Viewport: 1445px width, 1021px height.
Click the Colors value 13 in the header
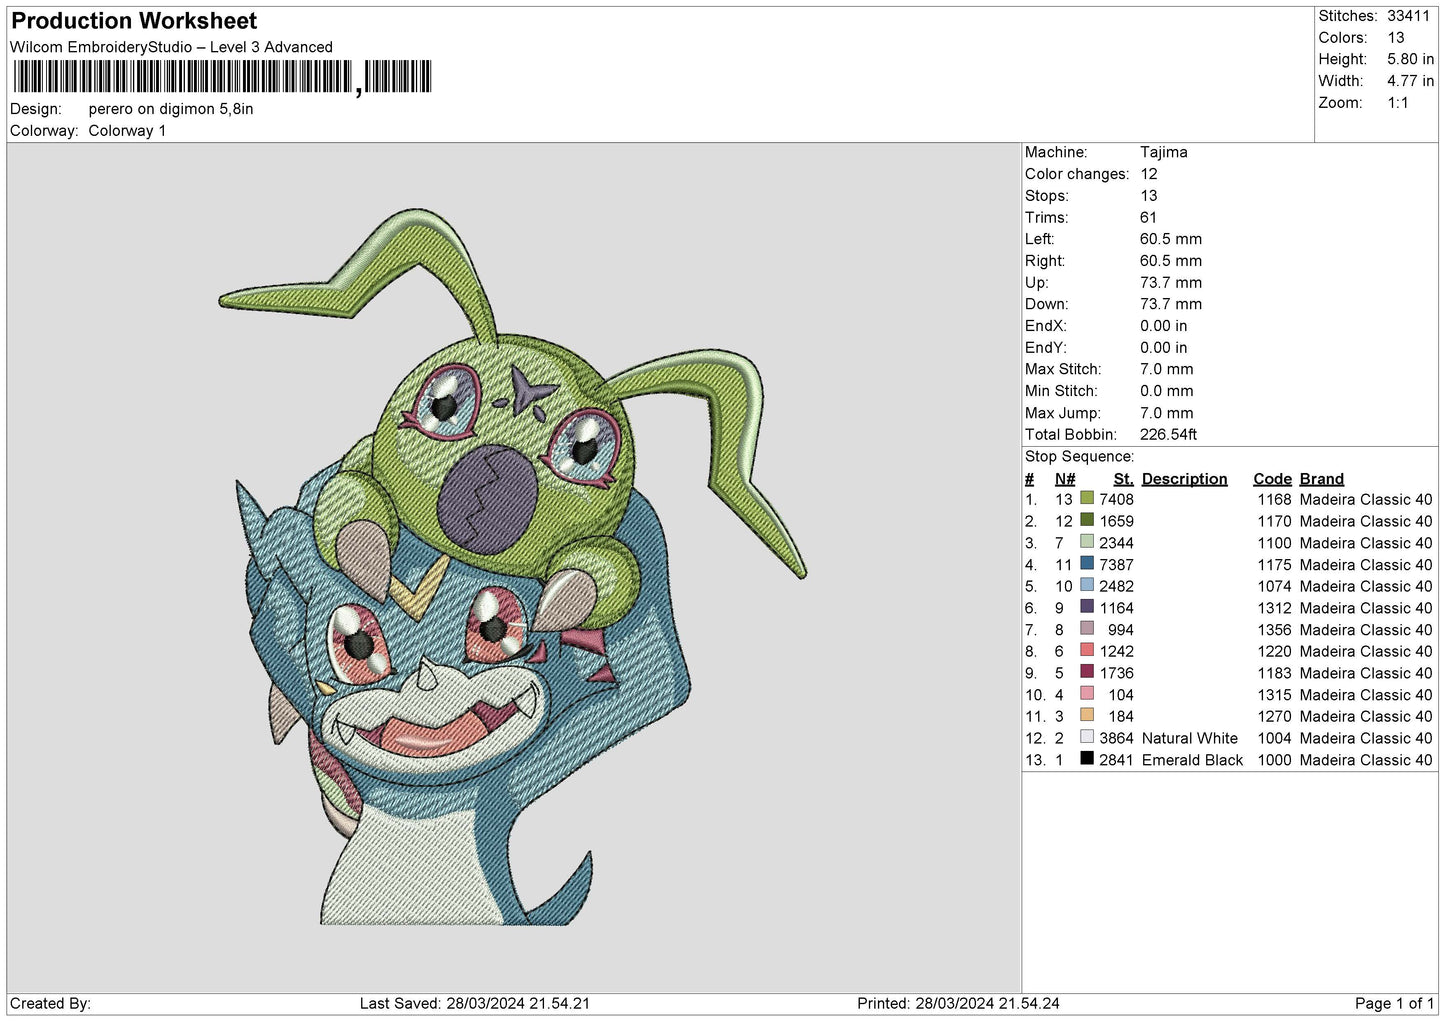[x=1396, y=38]
